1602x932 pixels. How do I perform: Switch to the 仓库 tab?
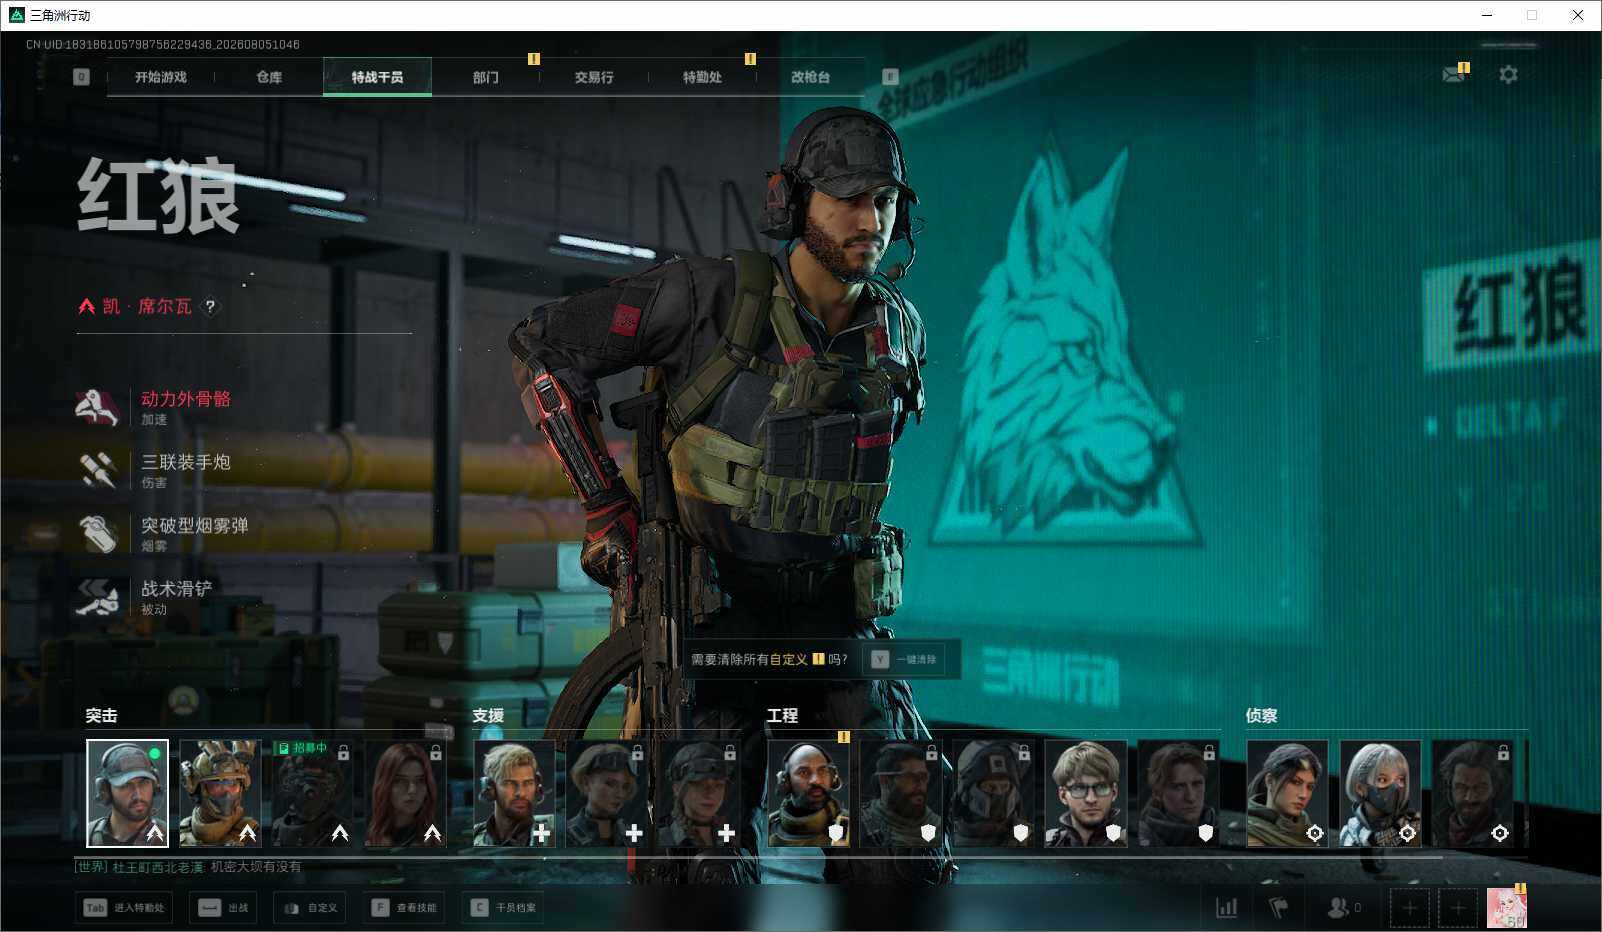click(269, 77)
